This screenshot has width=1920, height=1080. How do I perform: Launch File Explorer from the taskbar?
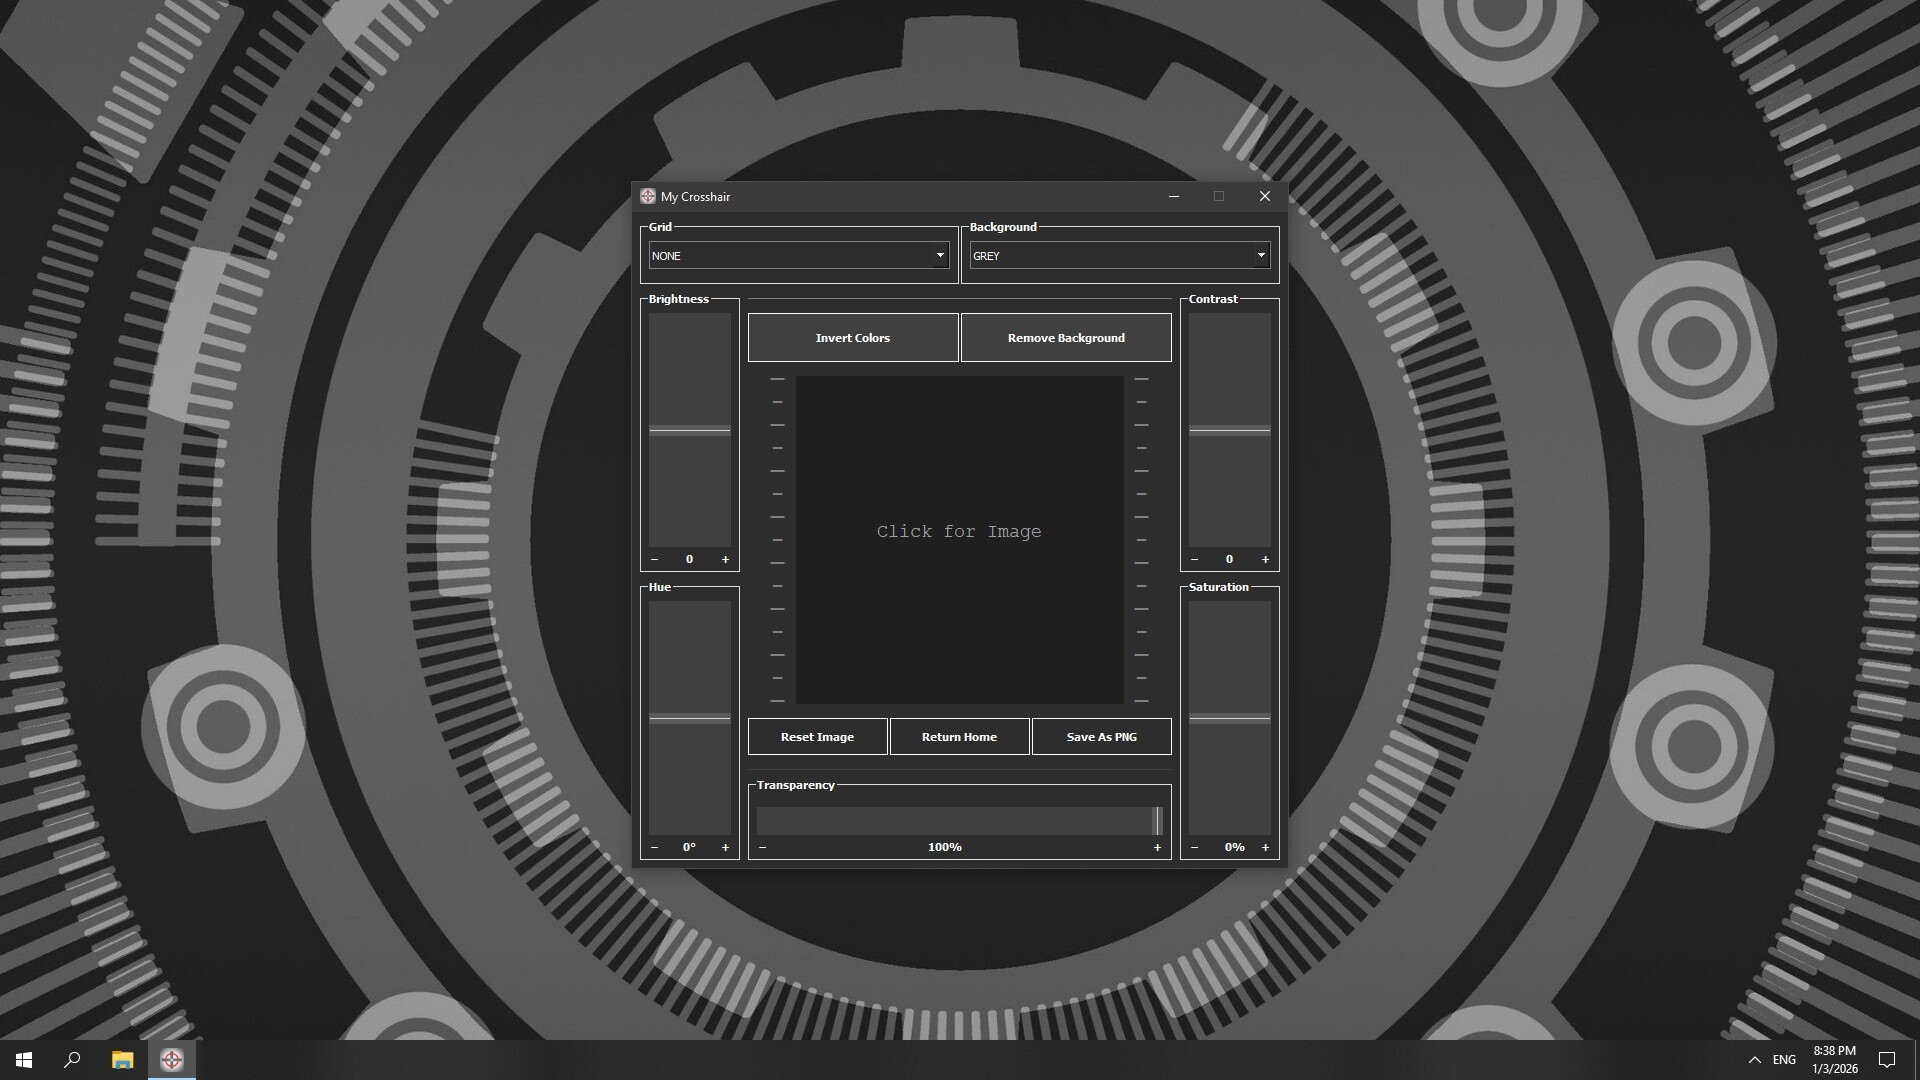pyautogui.click(x=122, y=1059)
